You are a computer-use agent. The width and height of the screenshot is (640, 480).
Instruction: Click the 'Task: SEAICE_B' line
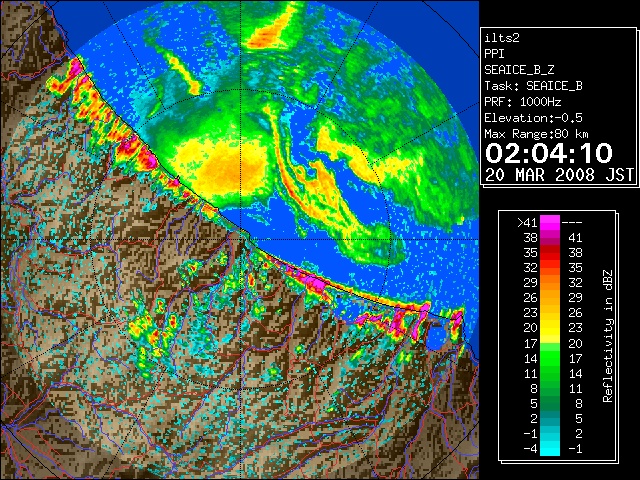pos(533,86)
